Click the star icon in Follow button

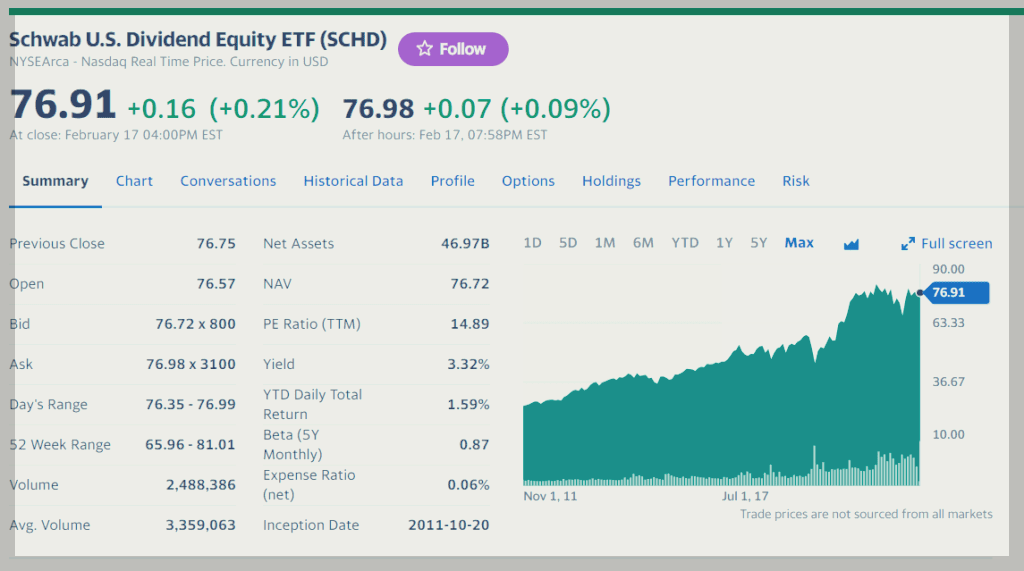[424, 49]
